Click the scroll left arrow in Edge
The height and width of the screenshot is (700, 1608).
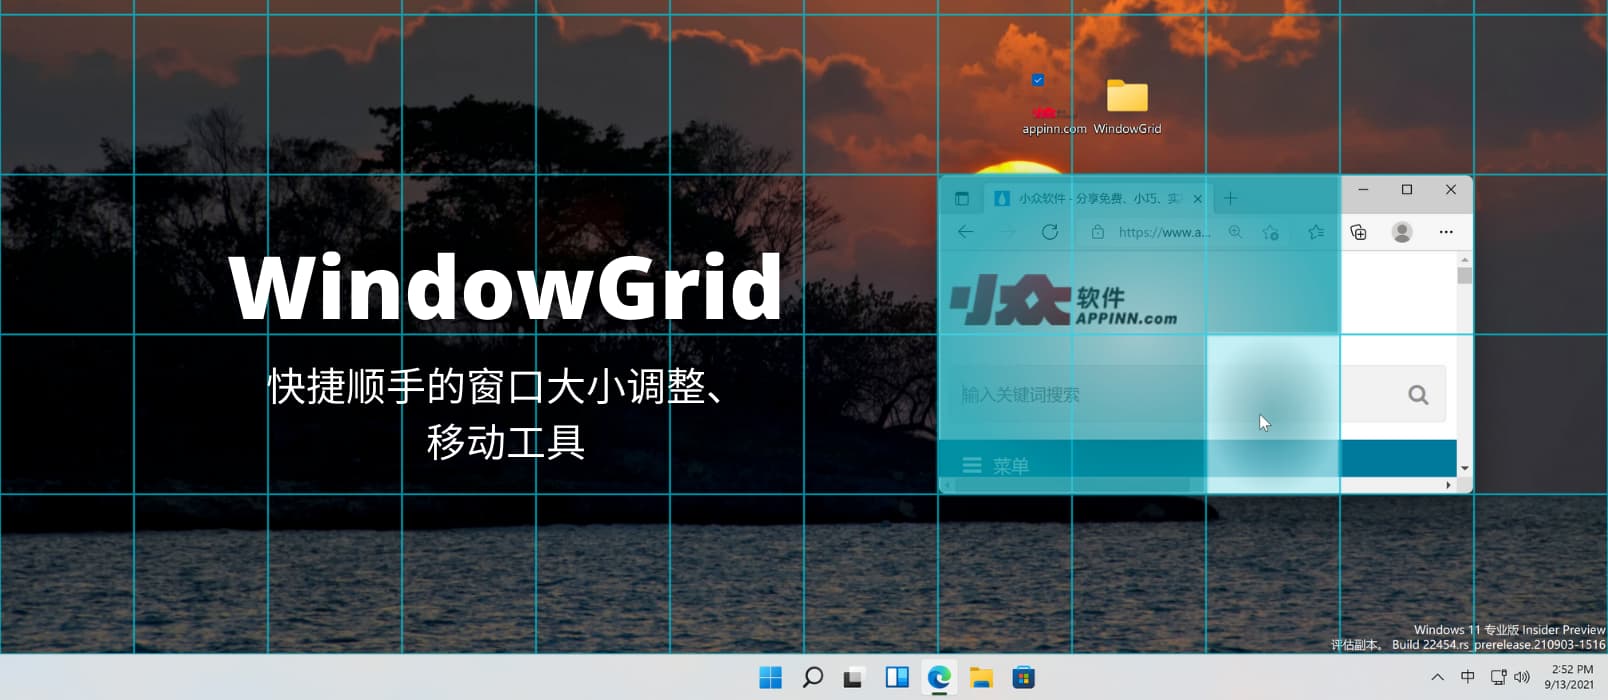[948, 485]
